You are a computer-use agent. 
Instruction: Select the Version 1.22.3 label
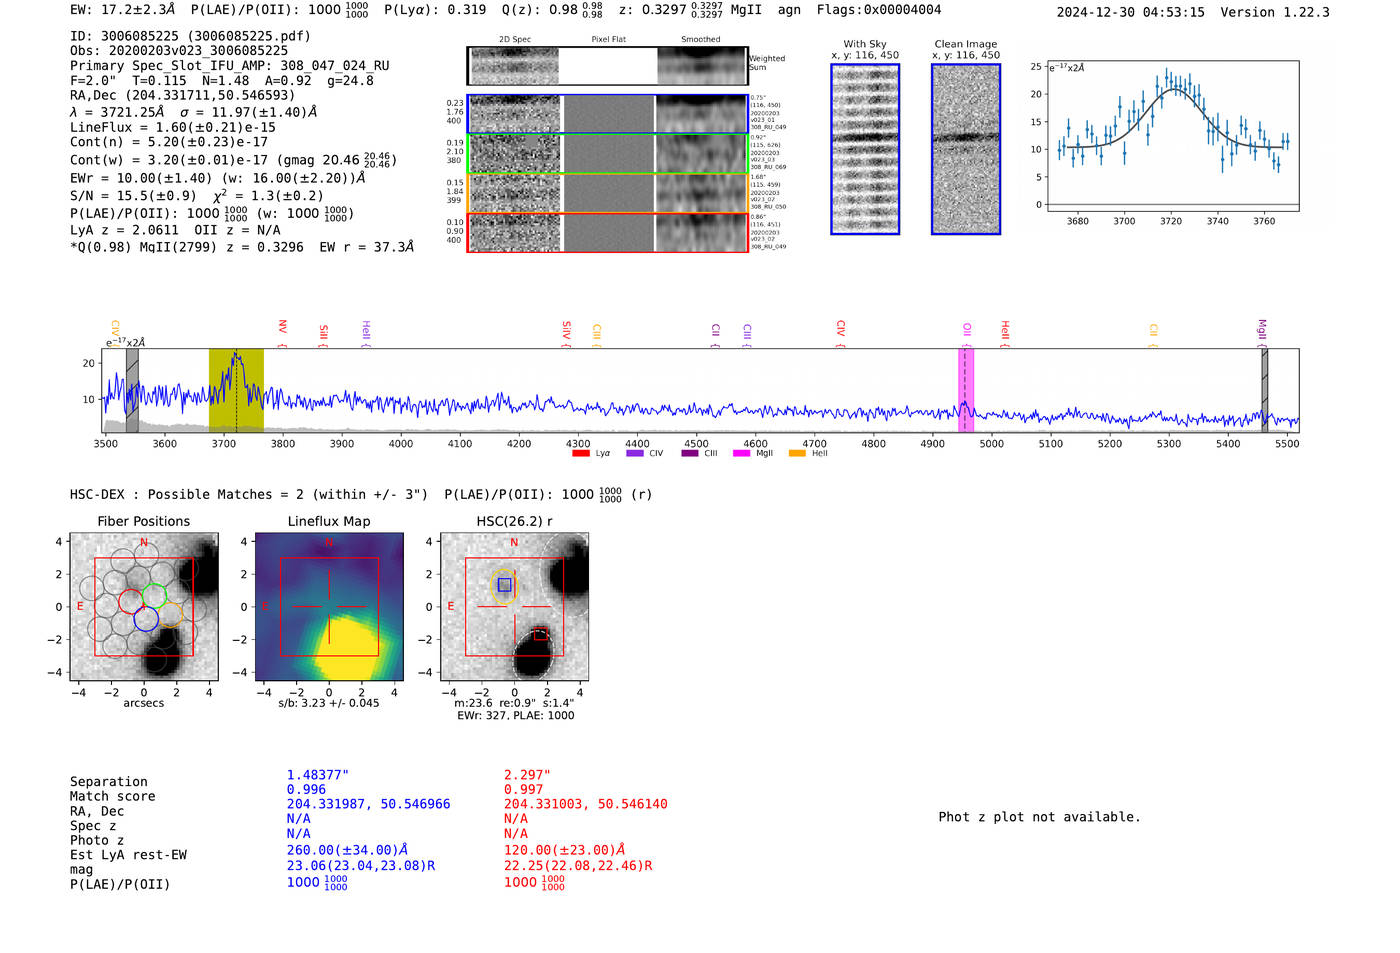(x=1275, y=12)
